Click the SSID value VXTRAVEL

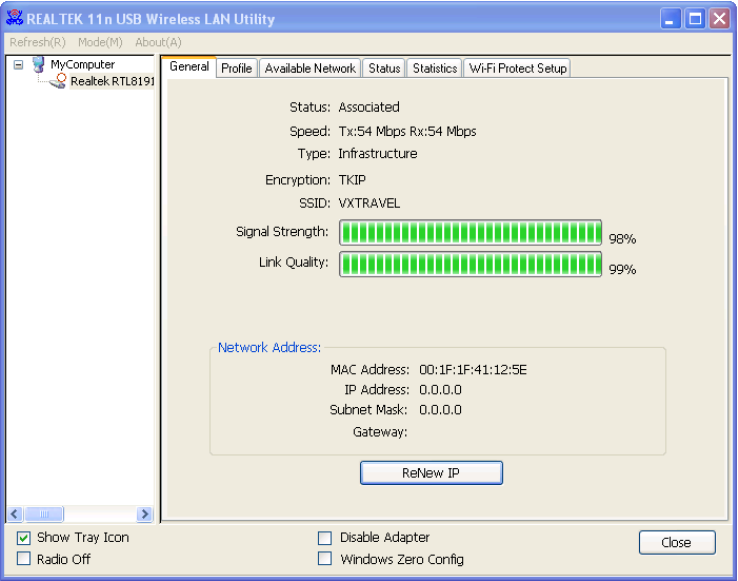[x=369, y=203]
